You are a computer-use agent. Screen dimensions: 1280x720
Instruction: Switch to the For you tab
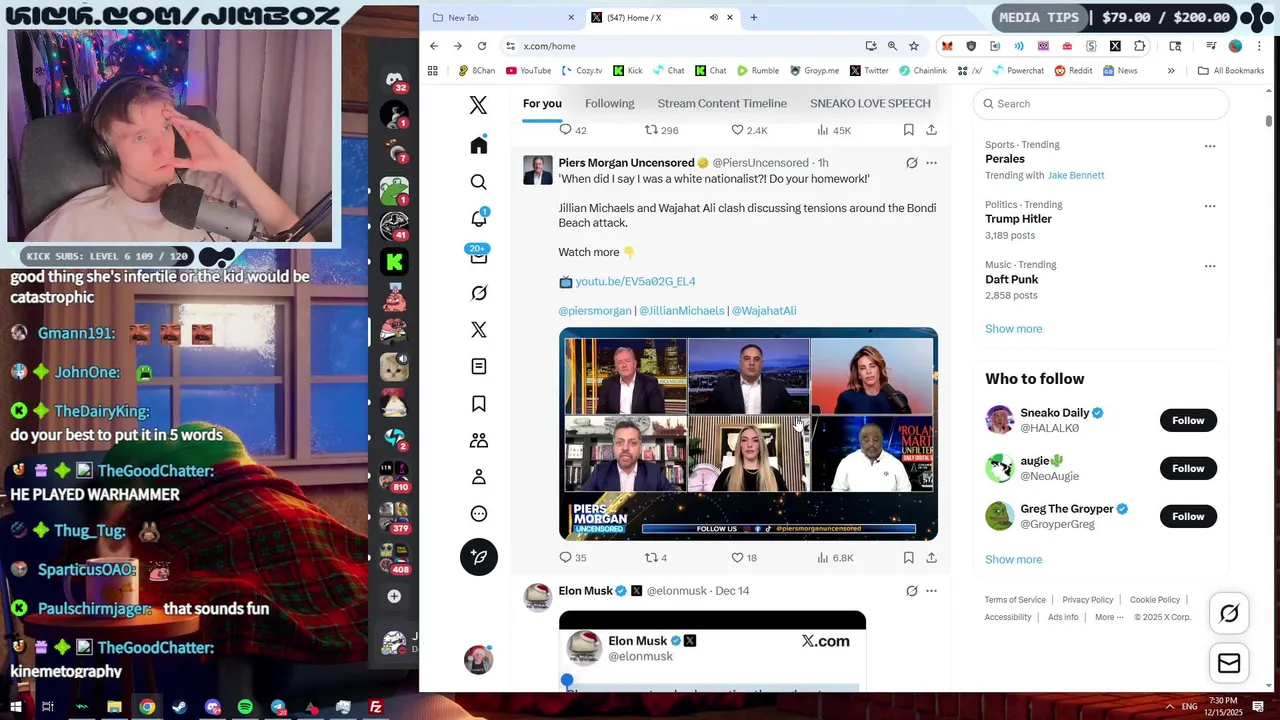click(x=542, y=104)
